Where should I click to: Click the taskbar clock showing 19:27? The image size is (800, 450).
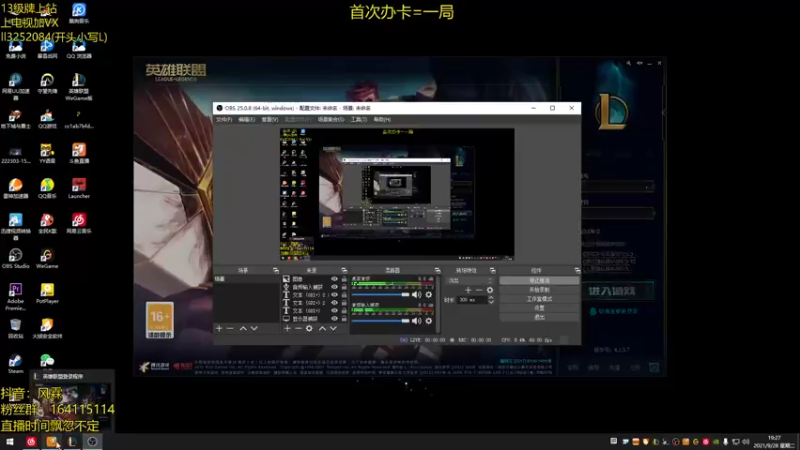[x=774, y=442]
